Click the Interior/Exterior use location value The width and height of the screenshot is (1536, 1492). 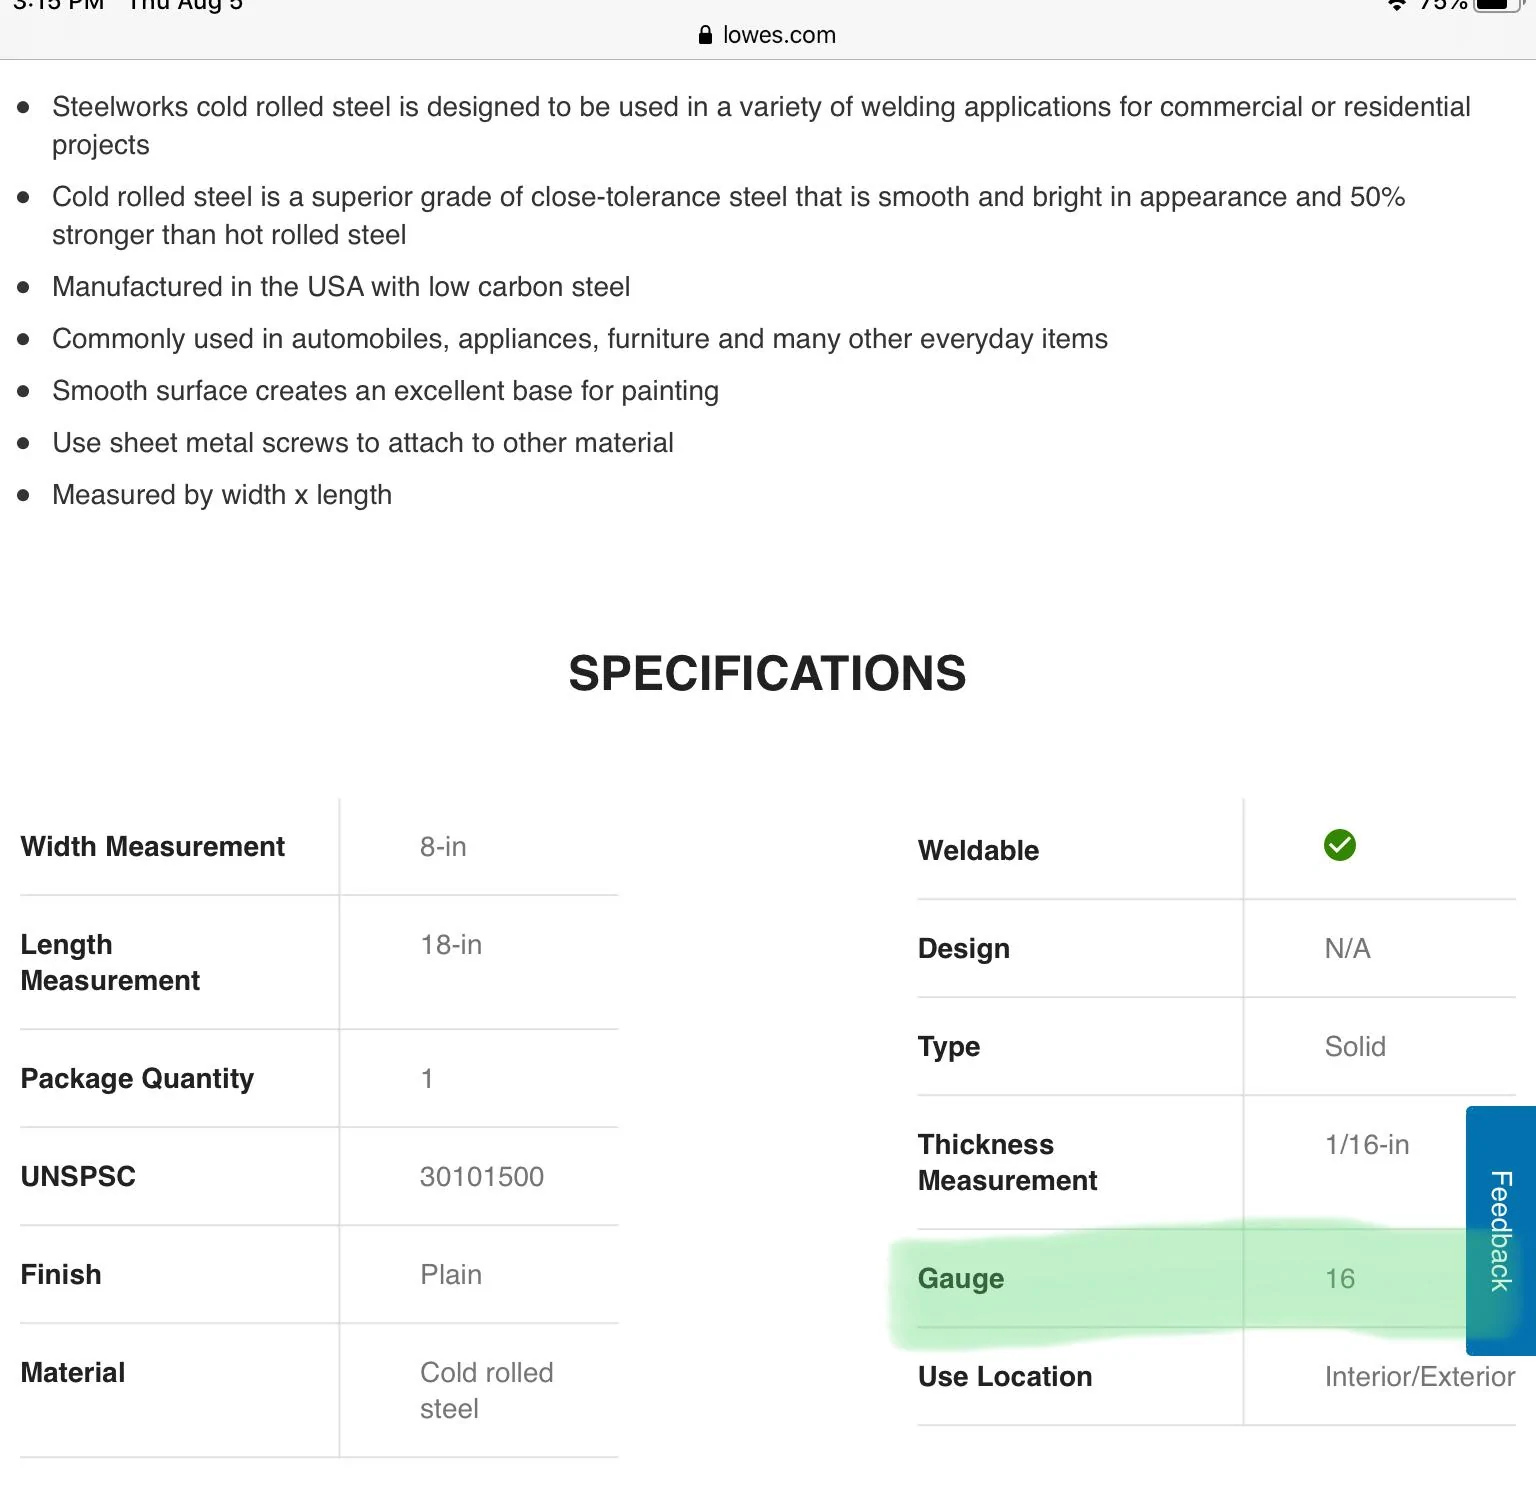pyautogui.click(x=1420, y=1377)
